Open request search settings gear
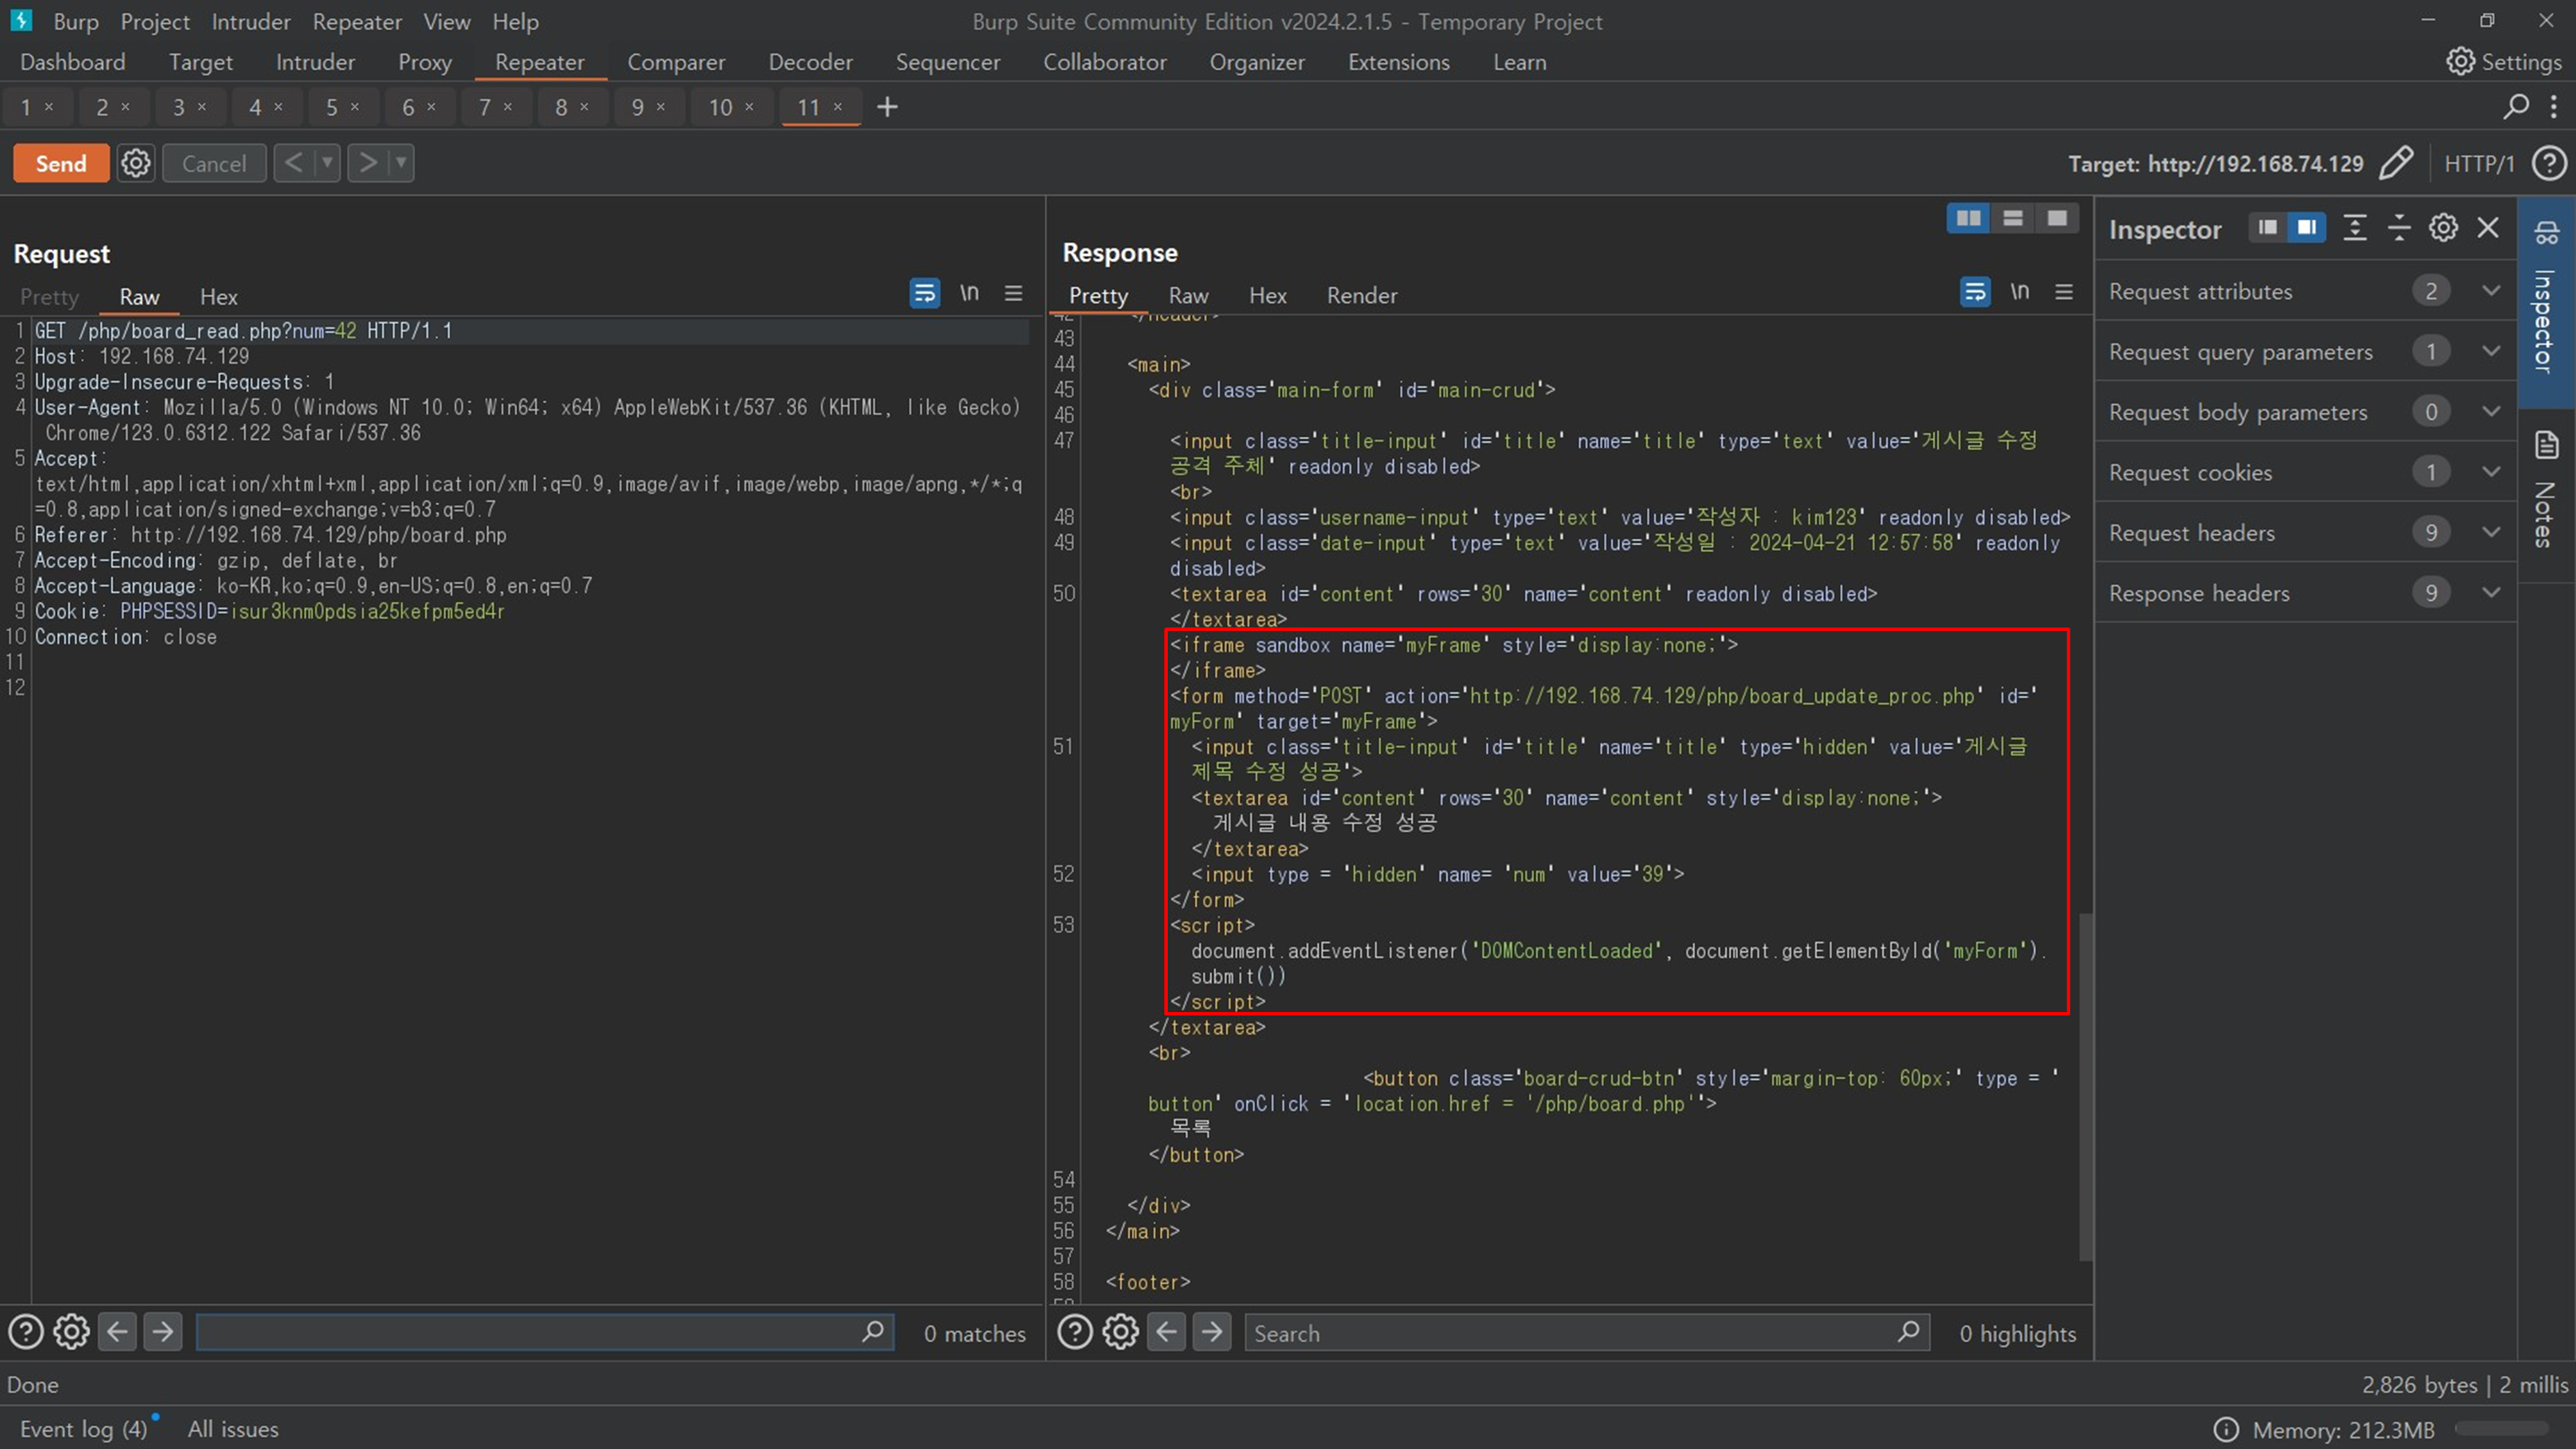This screenshot has width=2576, height=1449. [x=71, y=1332]
